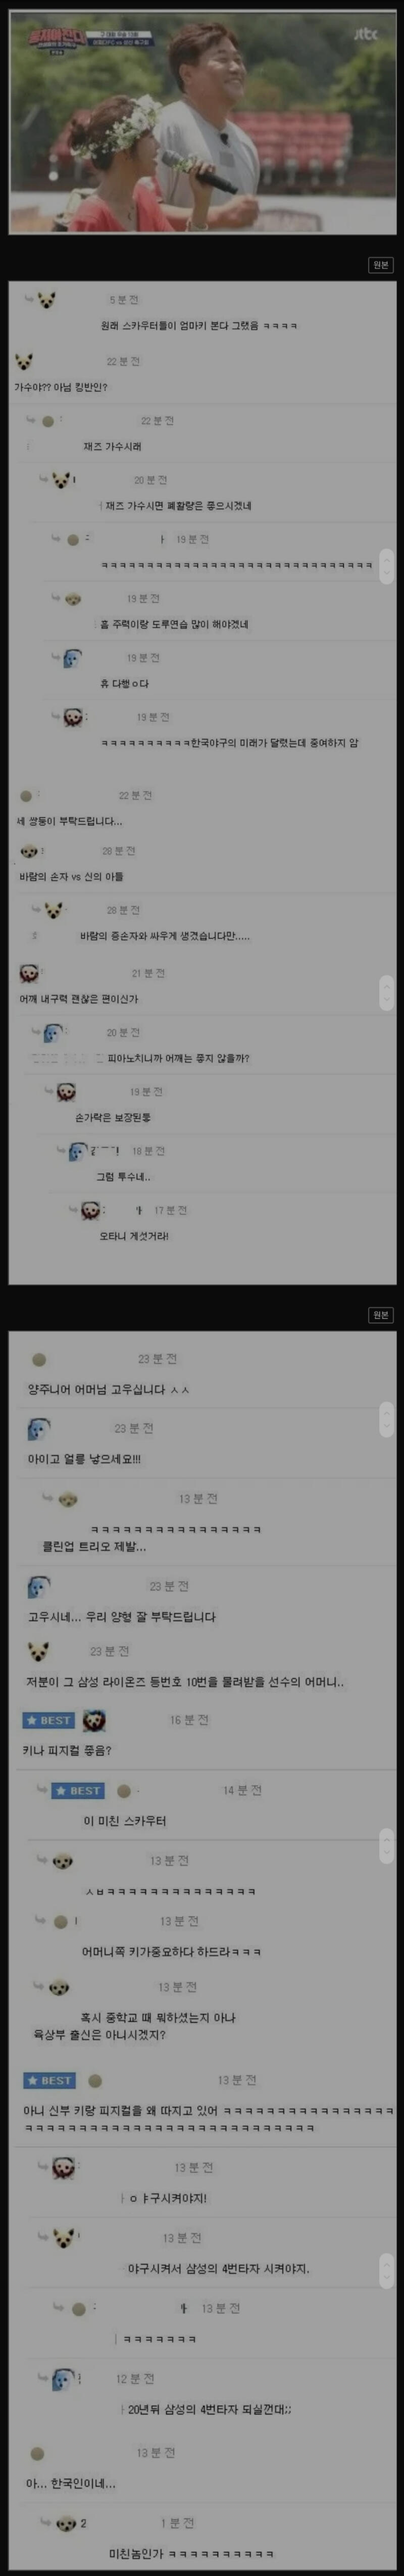Click the fox avatar beside the '저분이 그 삼성 라이온즈' comment

[38, 1651]
